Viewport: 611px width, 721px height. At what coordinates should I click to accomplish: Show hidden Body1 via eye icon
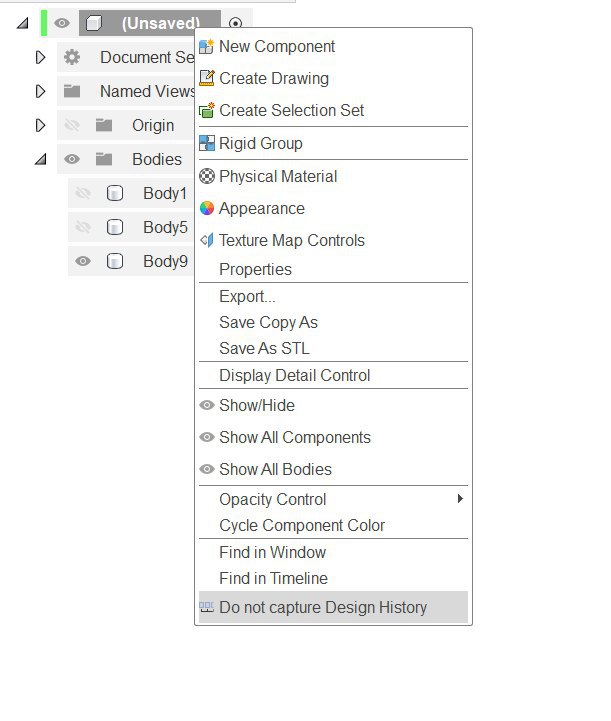point(83,193)
